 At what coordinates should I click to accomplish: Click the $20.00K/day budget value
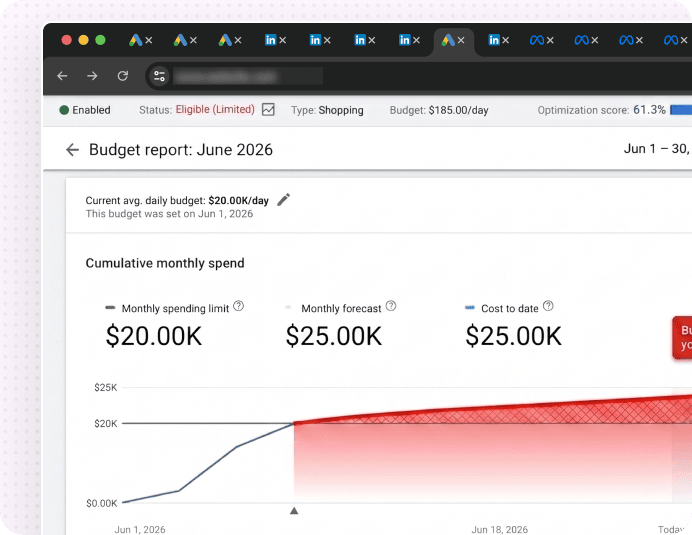[238, 200]
